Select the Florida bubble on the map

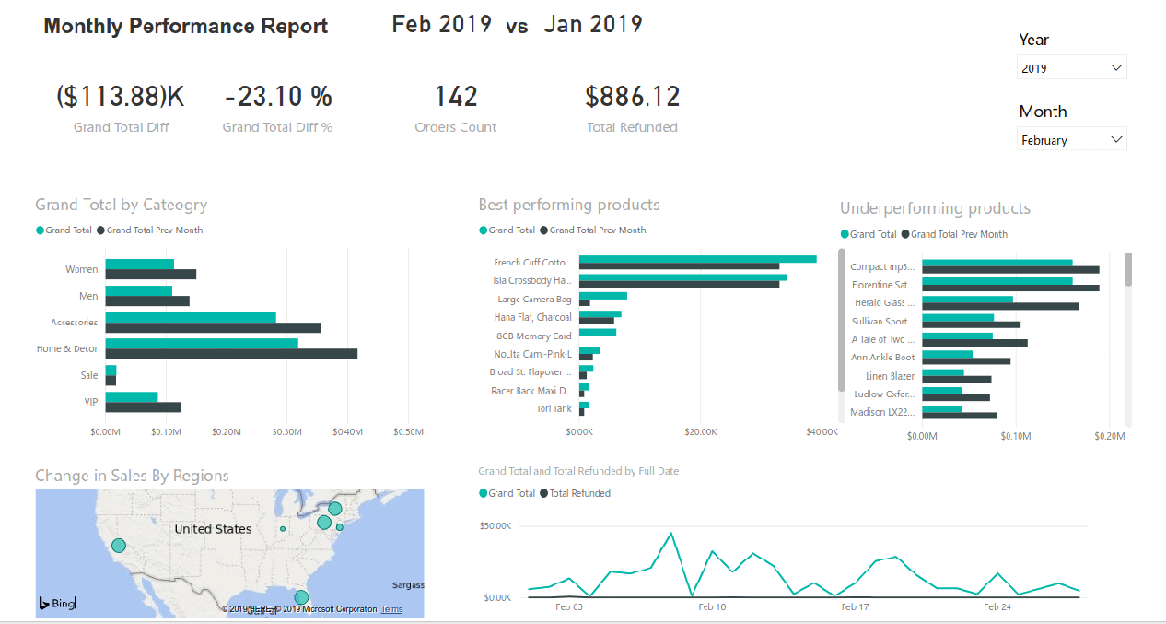pyautogui.click(x=301, y=597)
